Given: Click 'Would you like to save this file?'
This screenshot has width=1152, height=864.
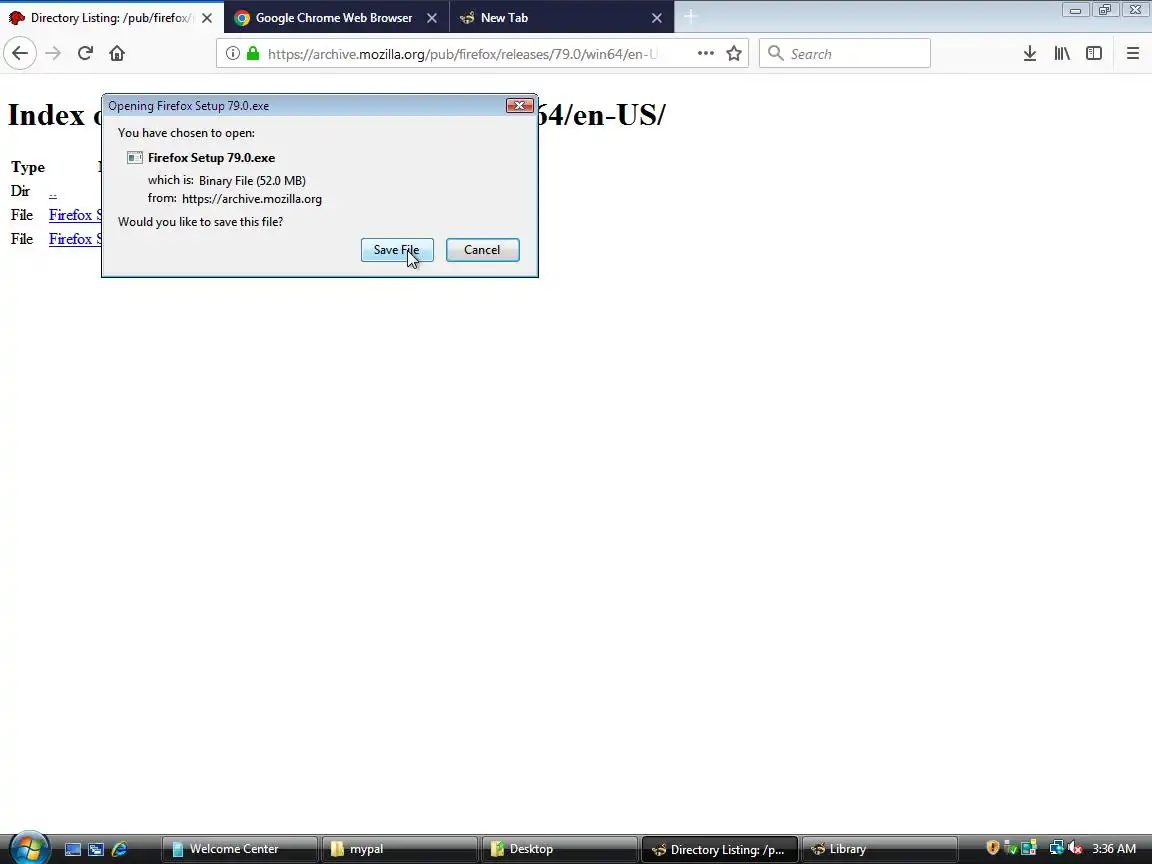Looking at the screenshot, I should [201, 222].
